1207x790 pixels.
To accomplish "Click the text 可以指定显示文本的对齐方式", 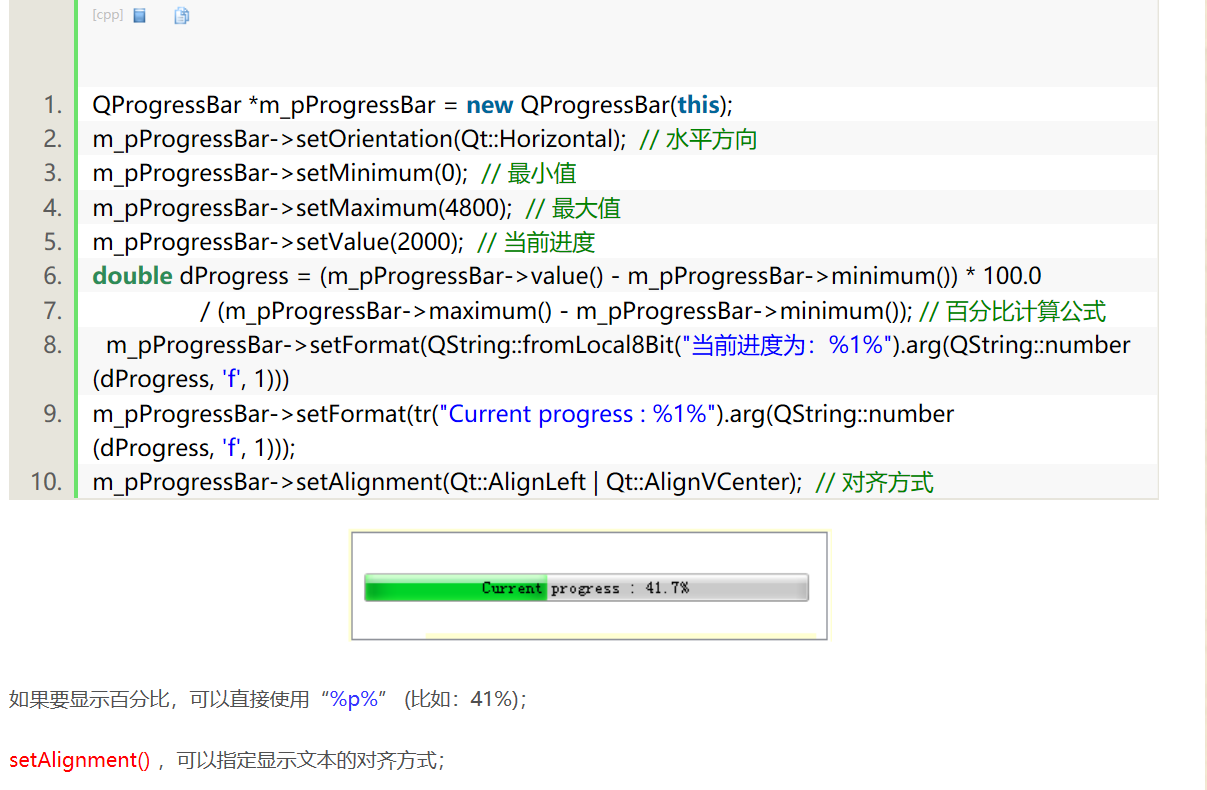I will tap(305, 760).
